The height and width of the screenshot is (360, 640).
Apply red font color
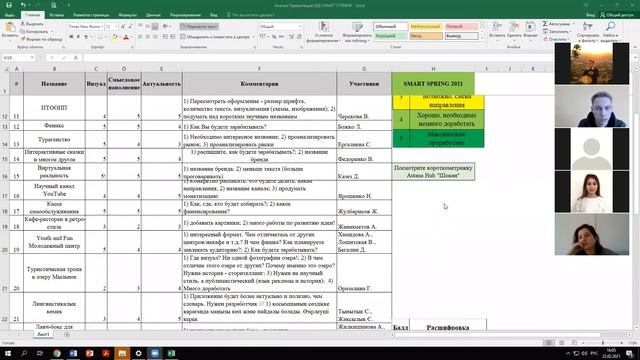pyautogui.click(x=126, y=37)
